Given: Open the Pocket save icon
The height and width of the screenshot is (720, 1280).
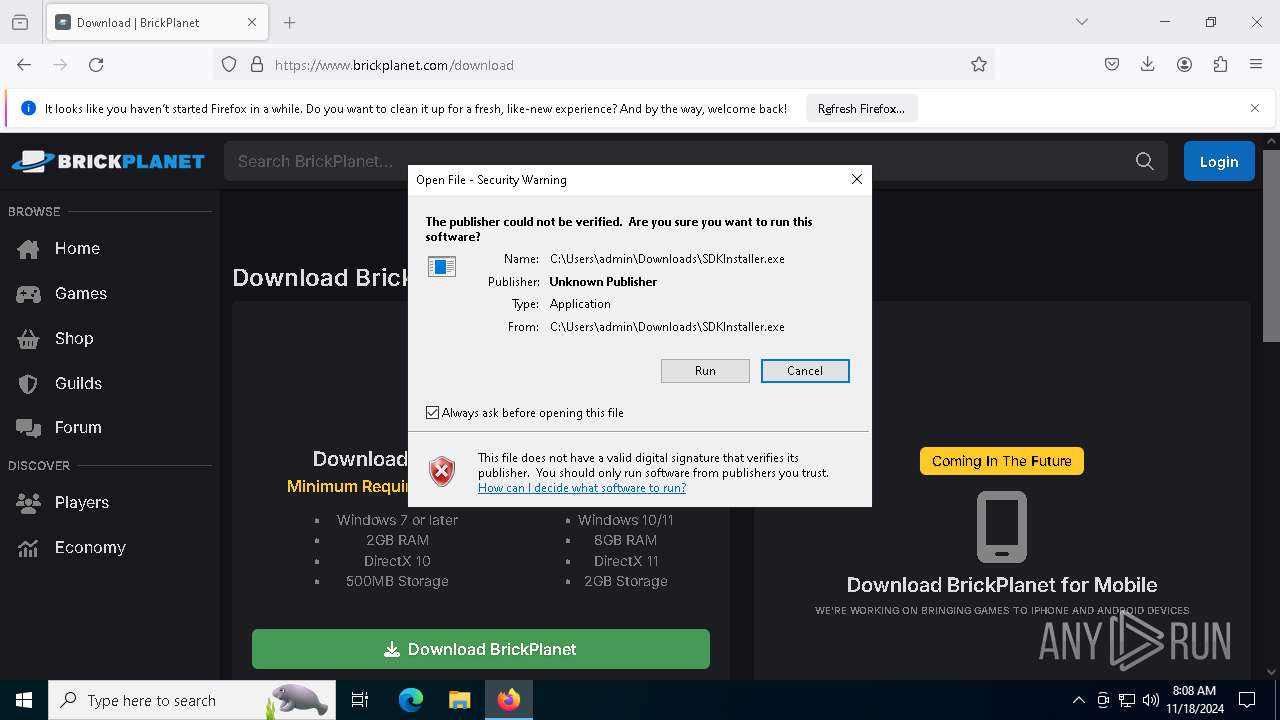Looking at the screenshot, I should pyautogui.click(x=1112, y=64).
